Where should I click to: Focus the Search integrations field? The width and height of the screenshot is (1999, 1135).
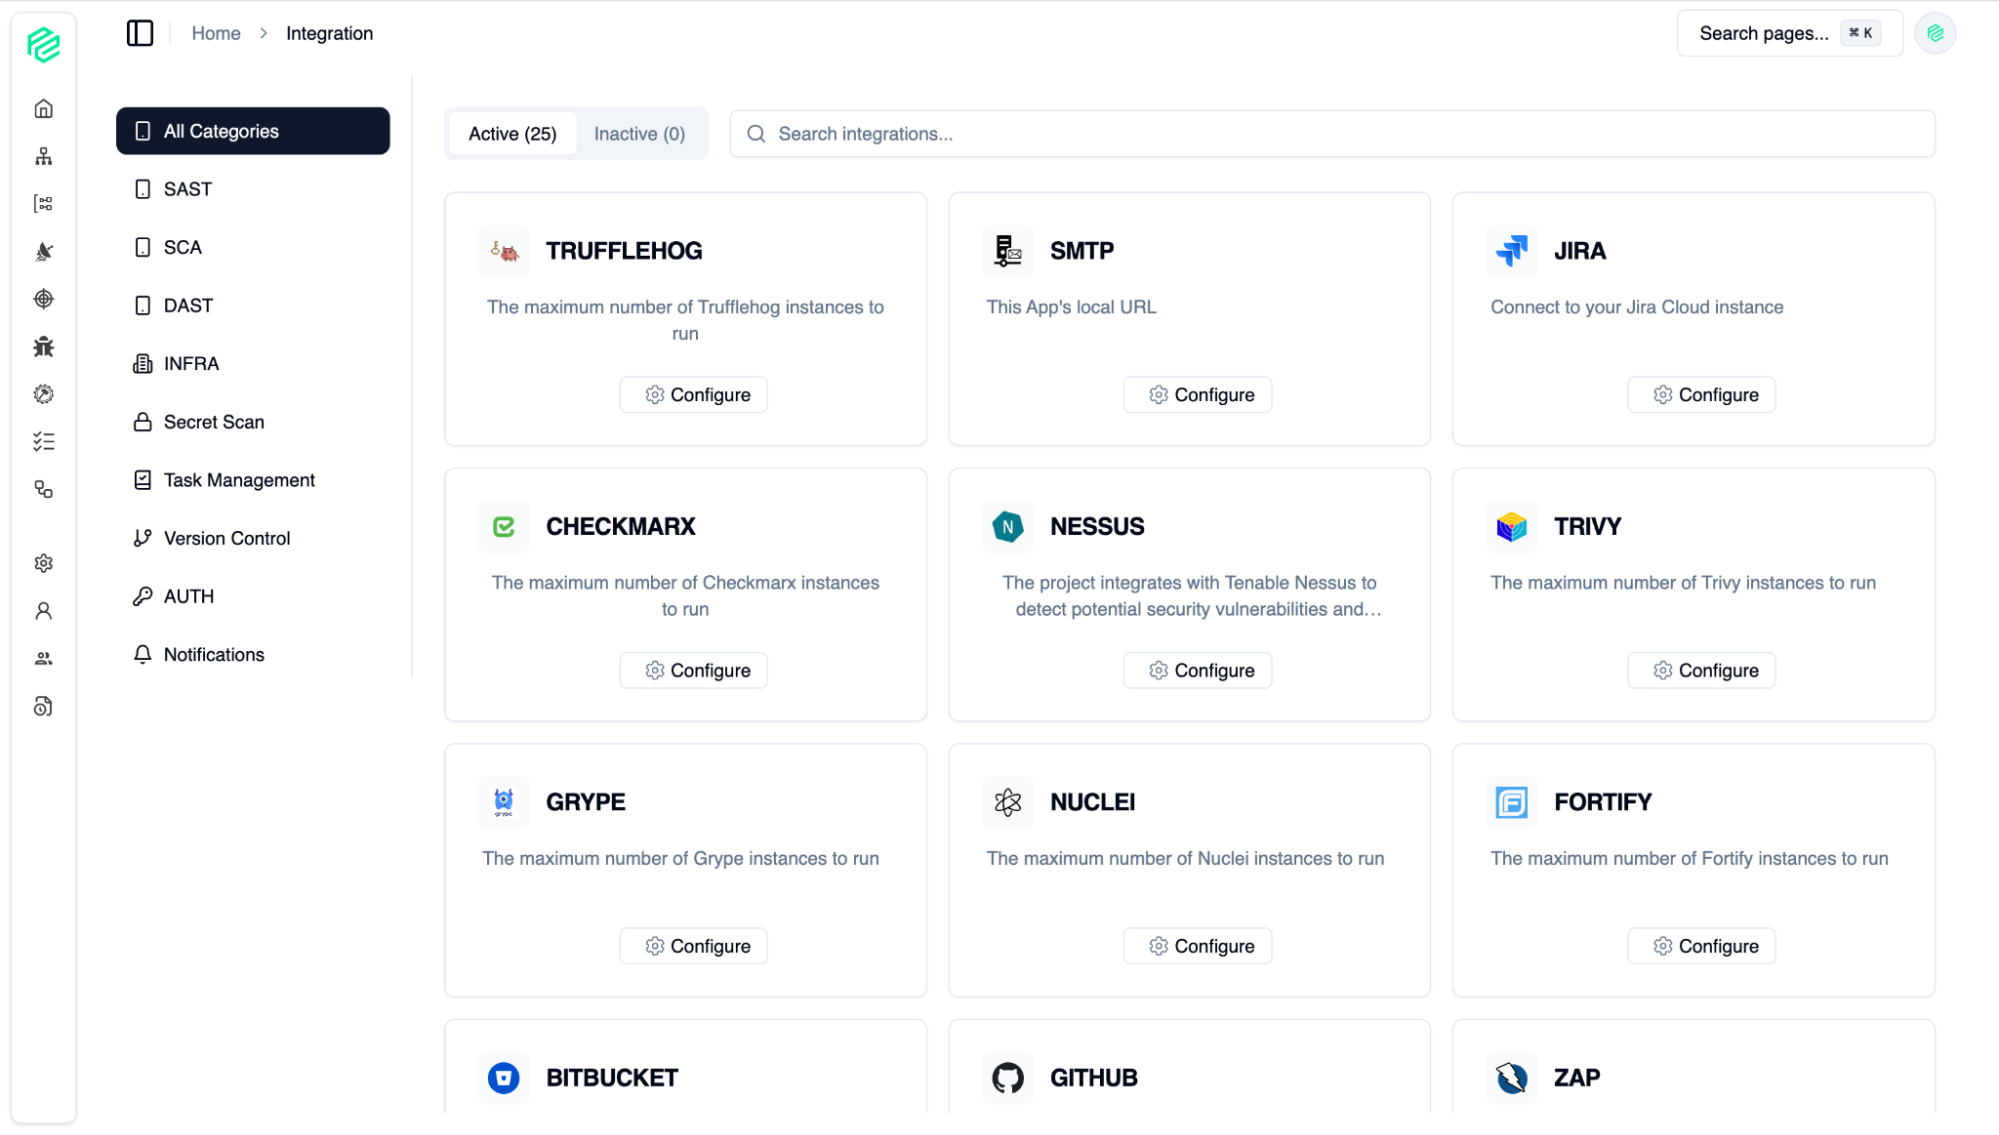pos(1332,134)
